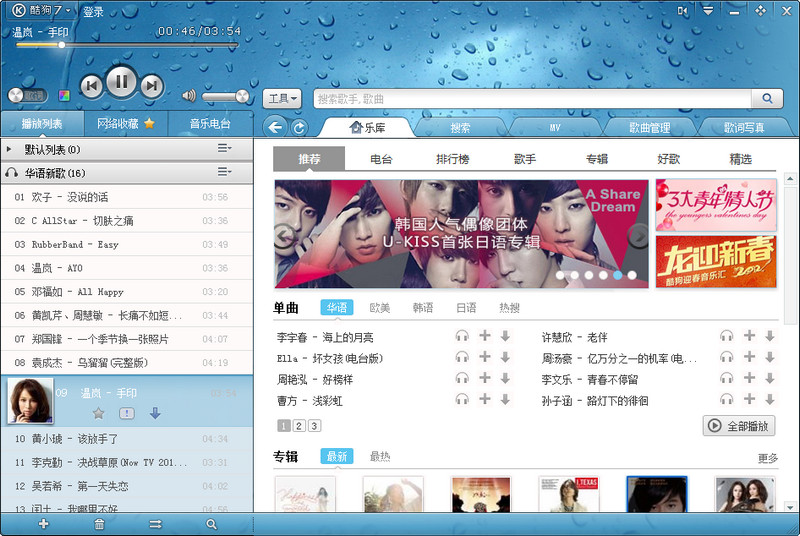Go to singles page 3
This screenshot has height=536, width=800.
(314, 426)
